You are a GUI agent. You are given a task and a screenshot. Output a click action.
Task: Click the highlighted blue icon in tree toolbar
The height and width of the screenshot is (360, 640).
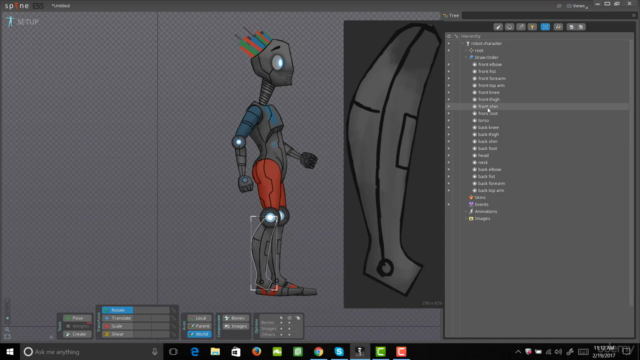click(x=545, y=27)
